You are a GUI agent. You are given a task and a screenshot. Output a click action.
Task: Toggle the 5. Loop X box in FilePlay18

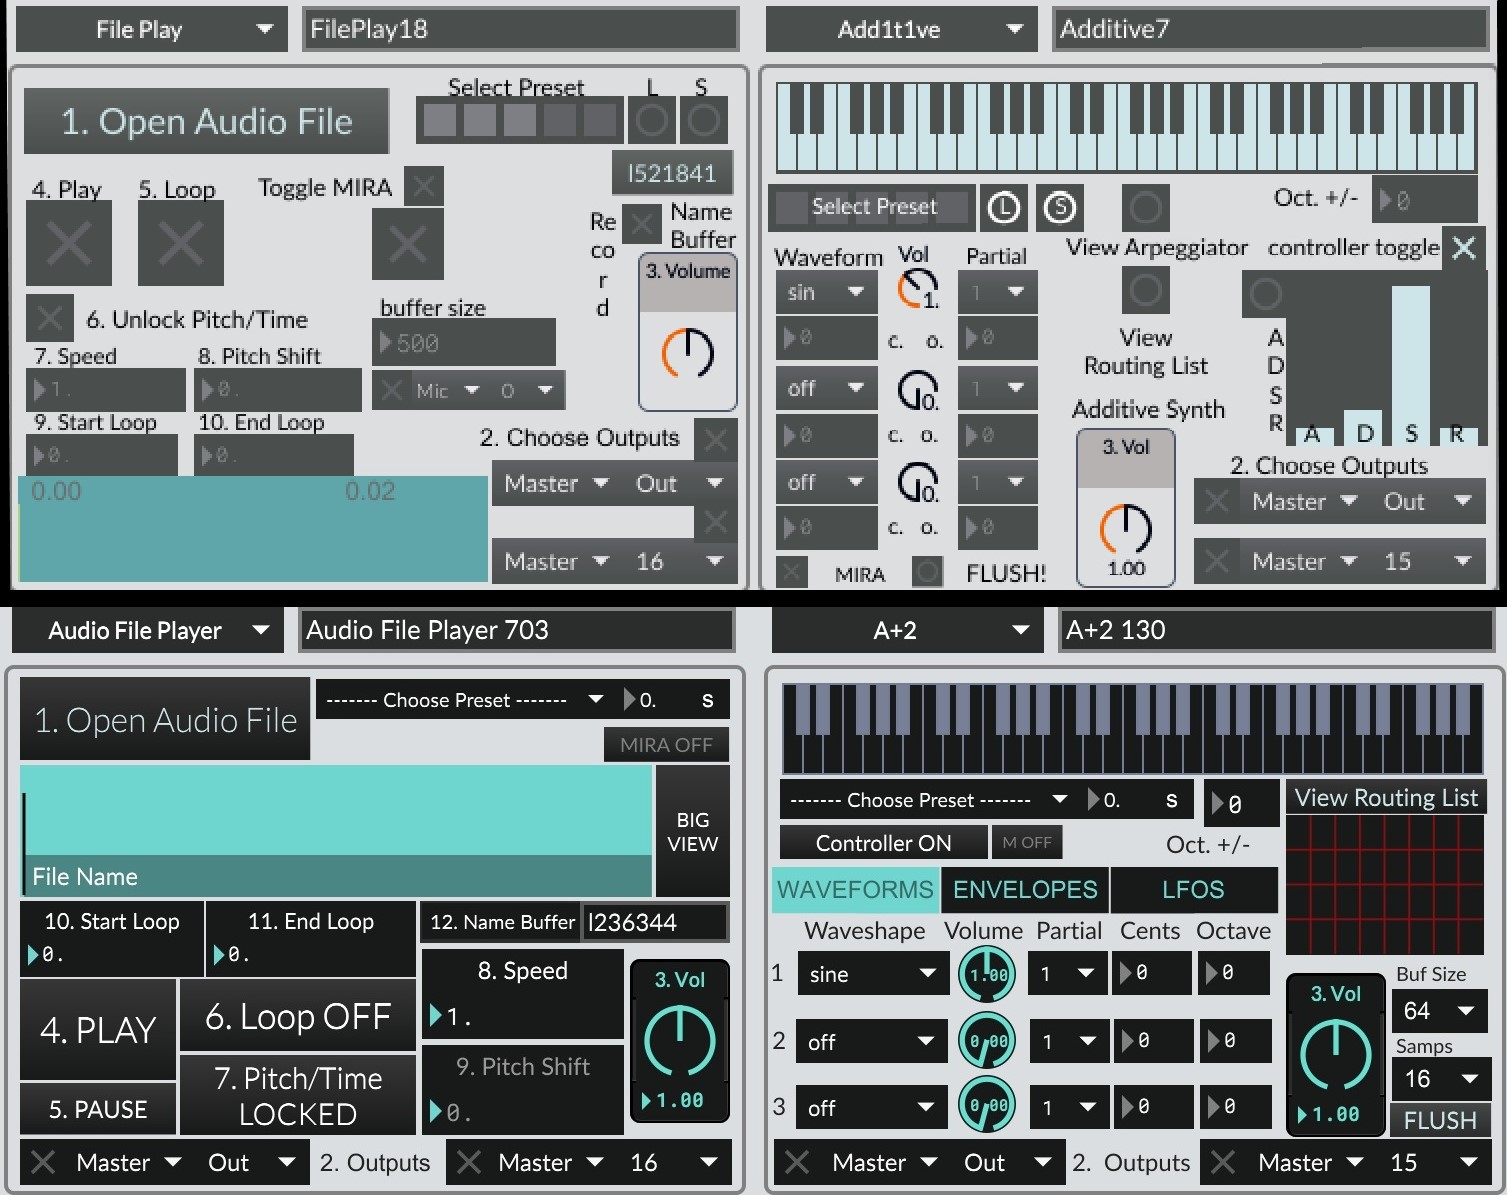(181, 243)
